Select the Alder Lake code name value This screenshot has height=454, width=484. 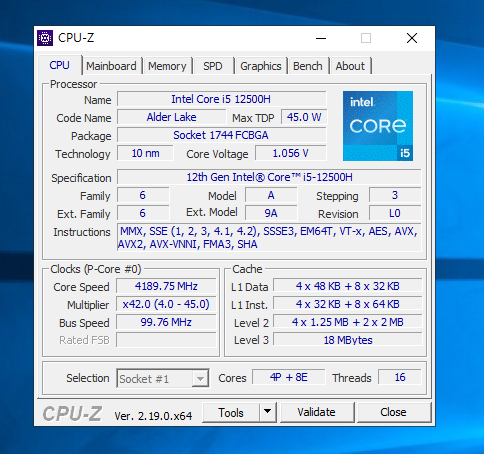click(171, 117)
